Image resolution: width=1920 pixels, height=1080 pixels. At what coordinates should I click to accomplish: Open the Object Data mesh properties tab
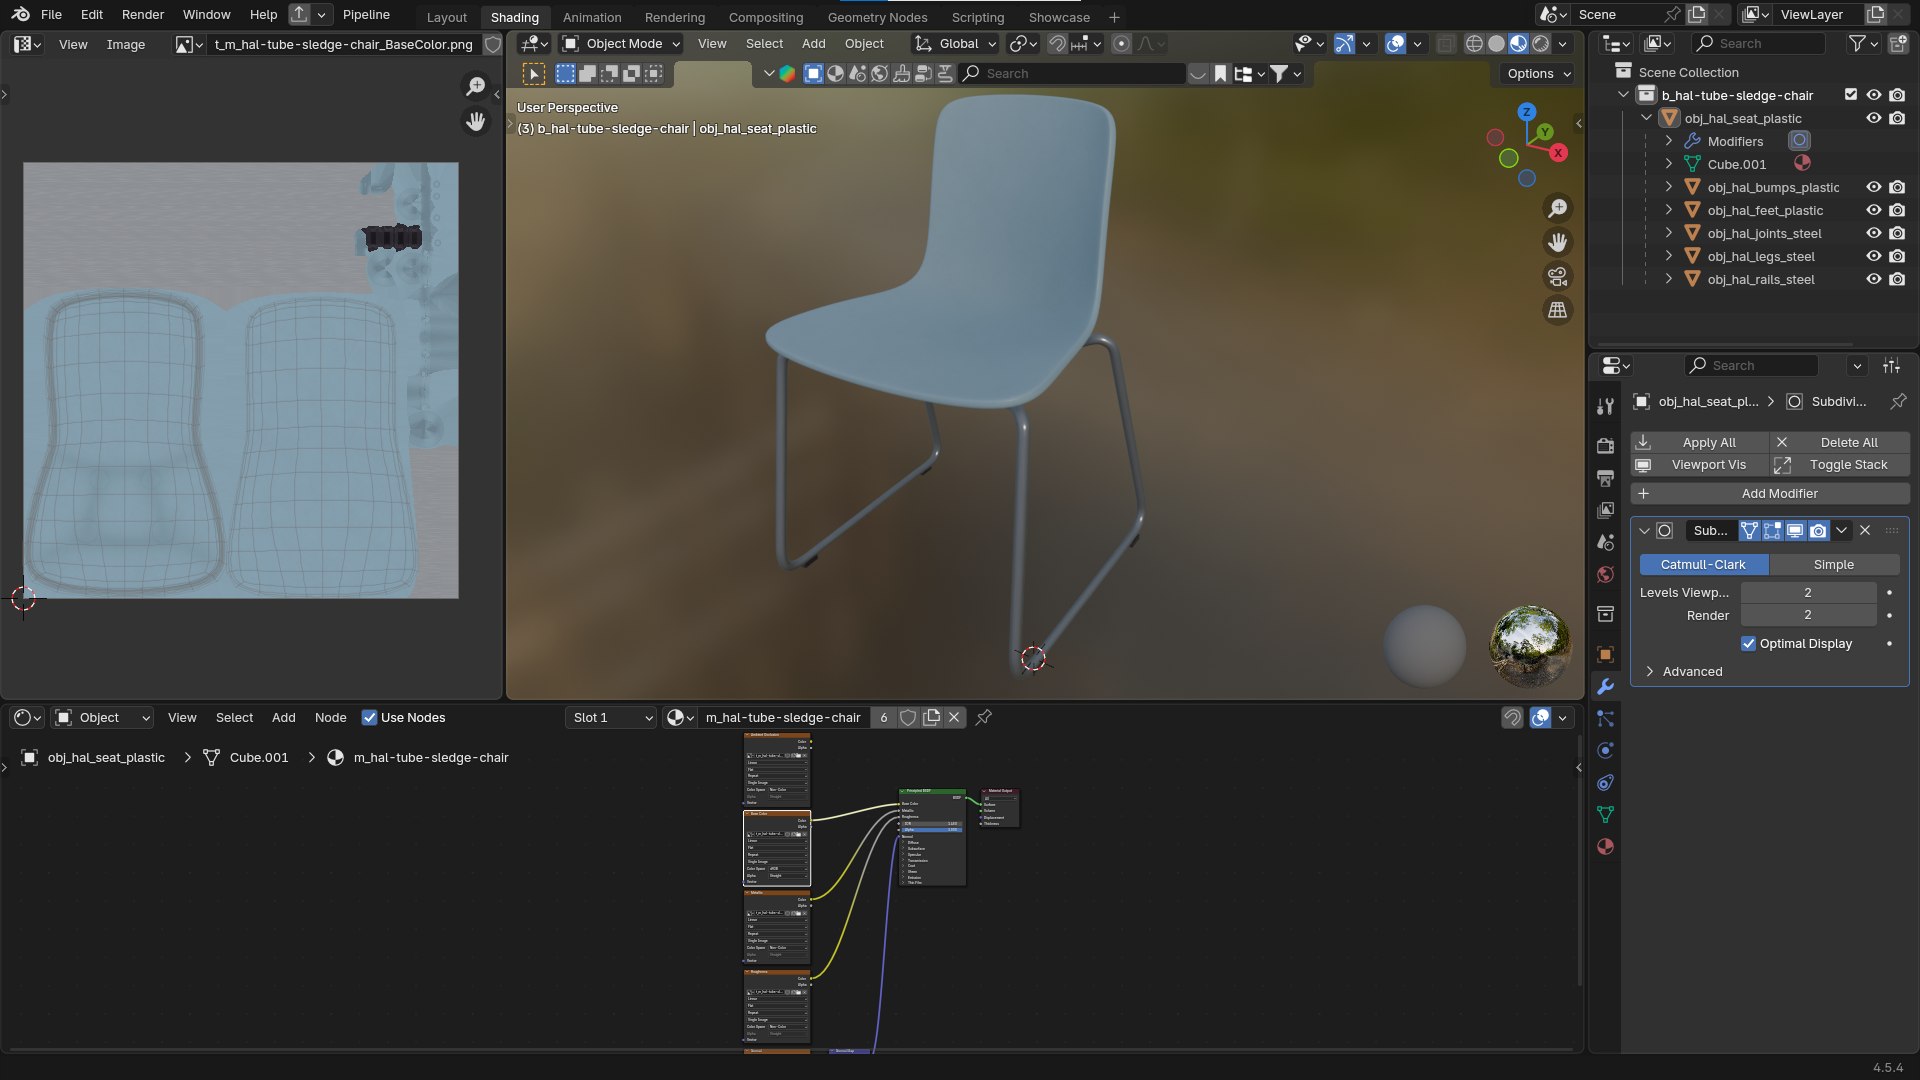point(1605,814)
